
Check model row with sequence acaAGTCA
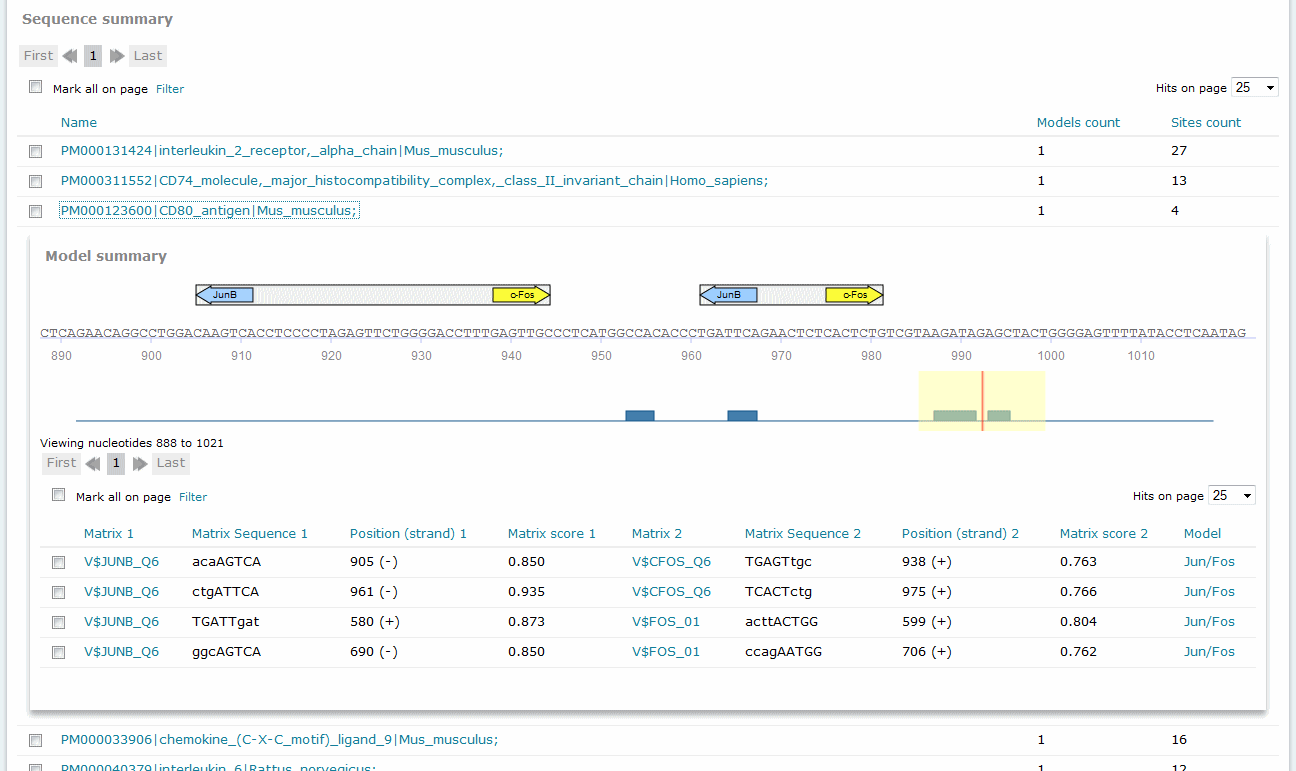[59, 562]
